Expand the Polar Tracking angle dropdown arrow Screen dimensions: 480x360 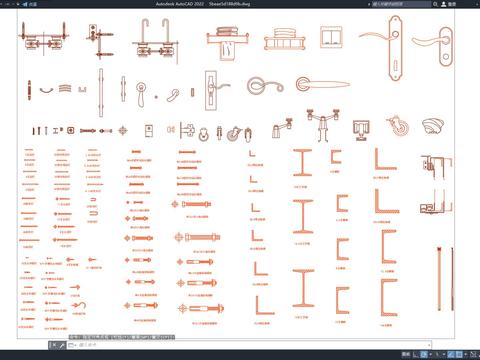click(431, 354)
